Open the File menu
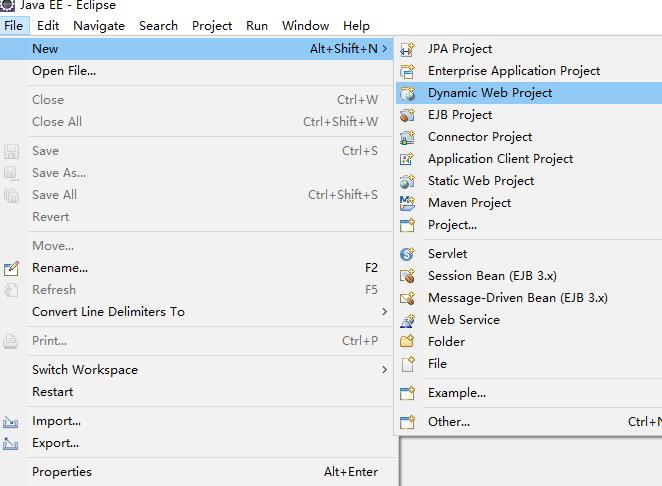The width and height of the screenshot is (662, 486). click(x=14, y=26)
